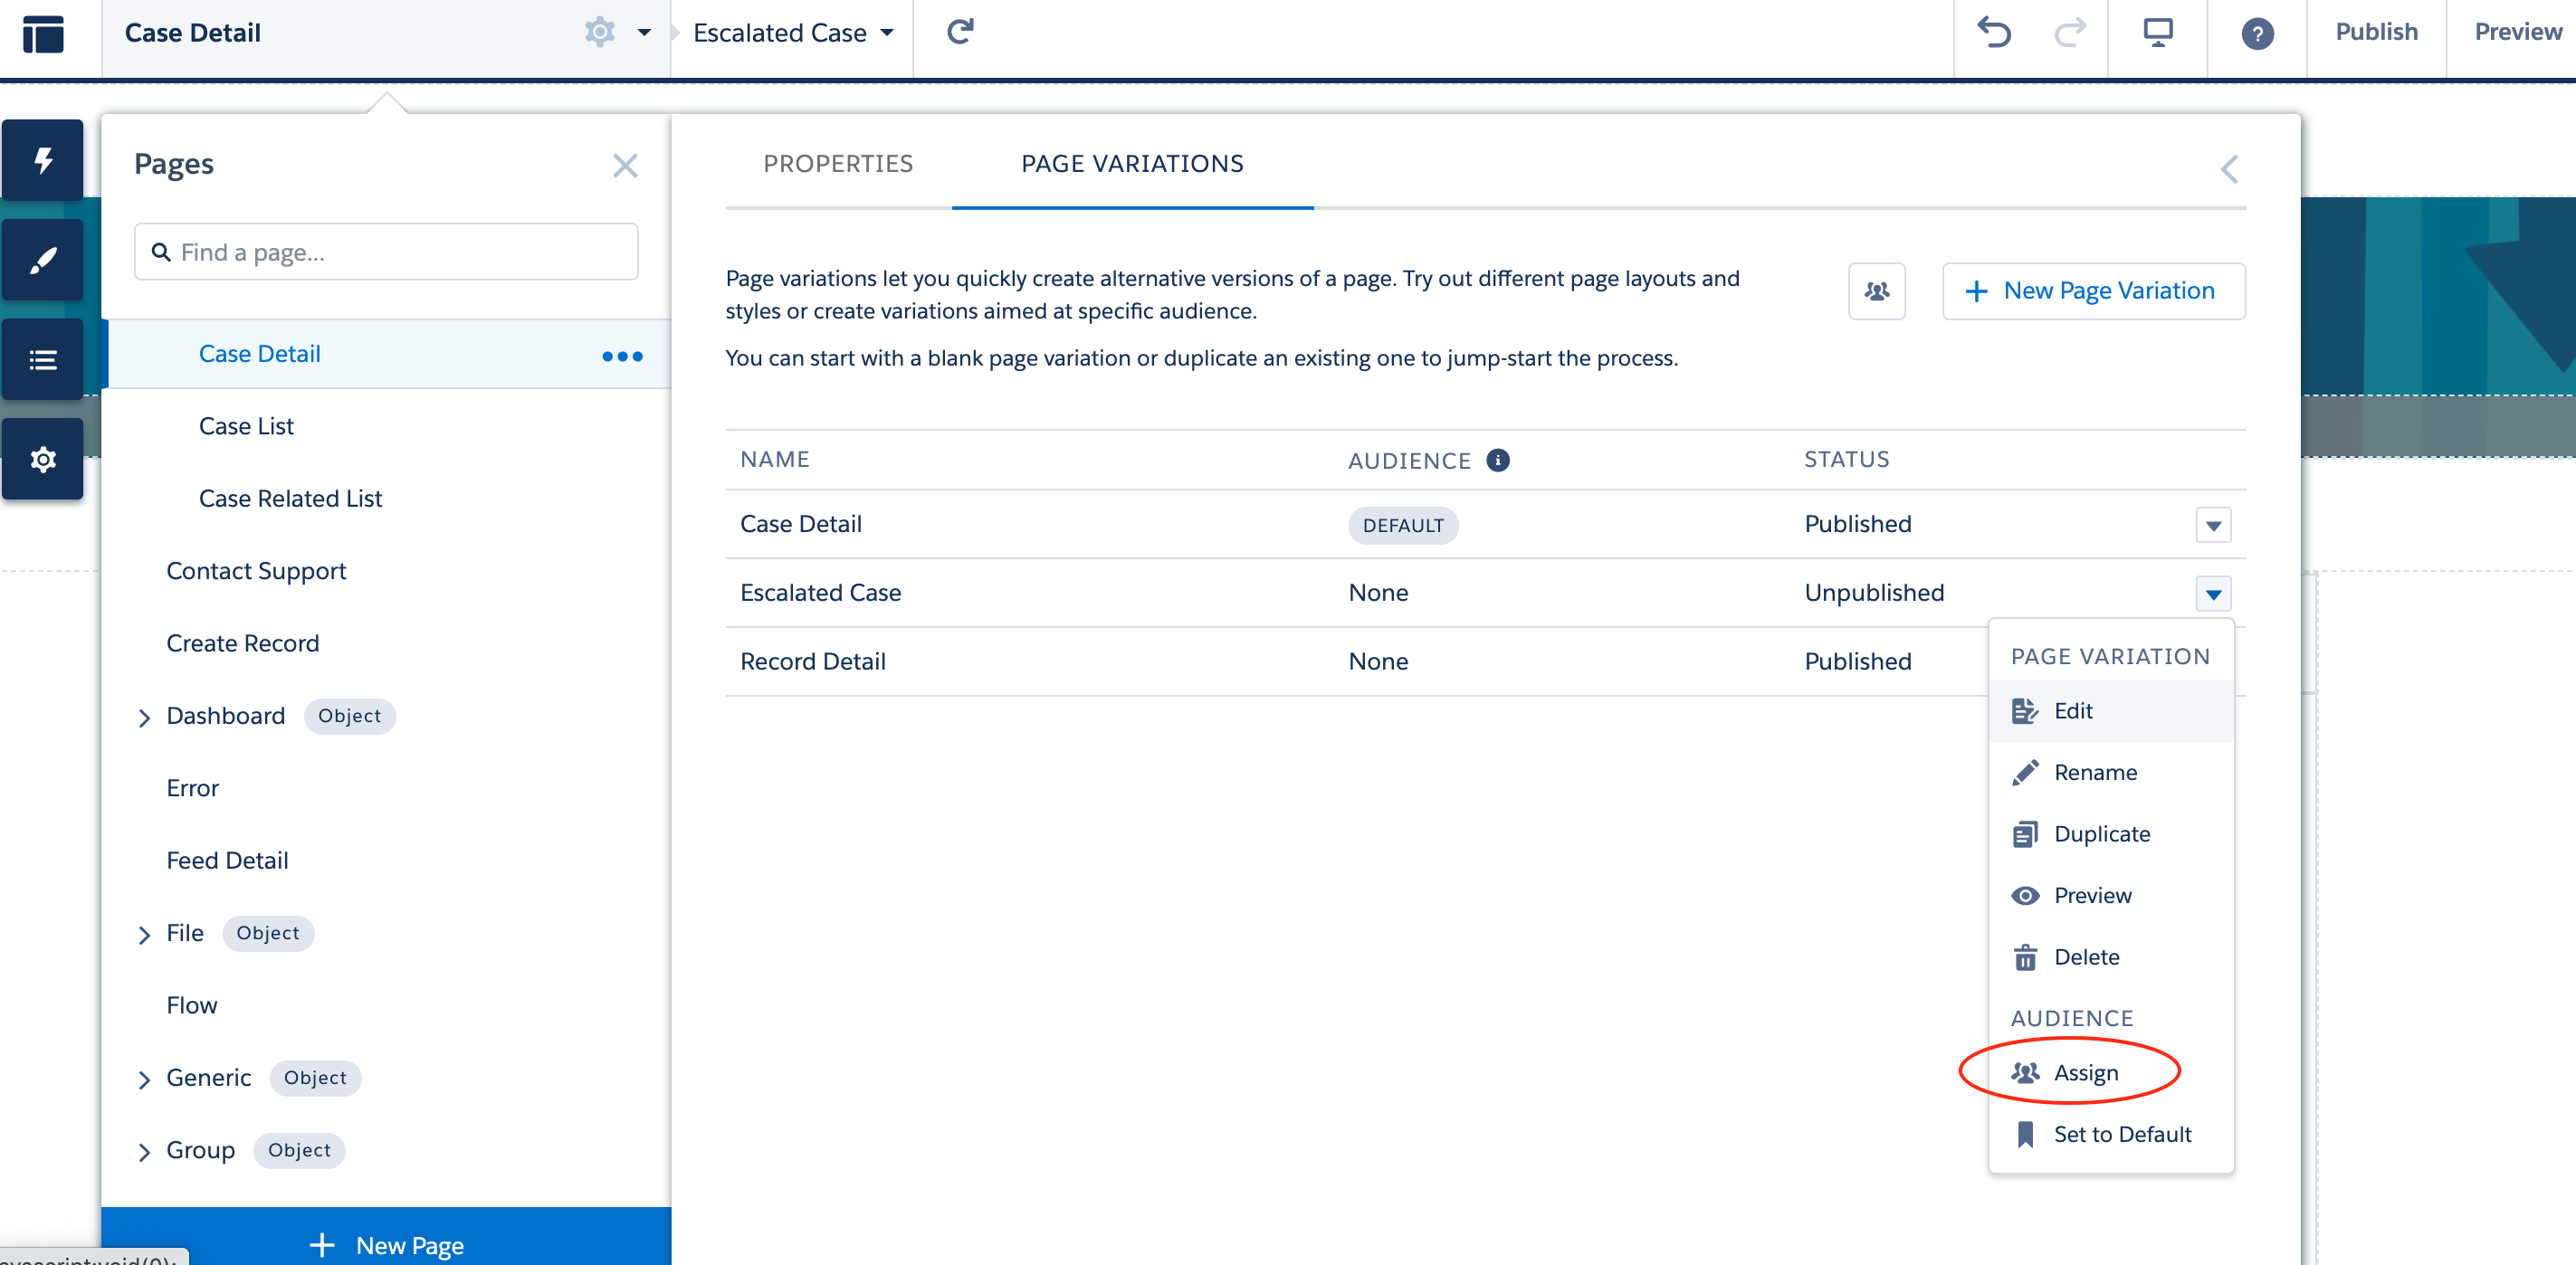
Task: Expand the Dashboard object tree item
Action: tap(144, 717)
